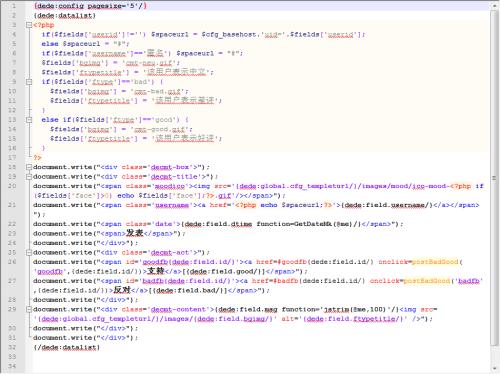
Task: Click the scrollbar down arrow
Action: click(494, 368)
